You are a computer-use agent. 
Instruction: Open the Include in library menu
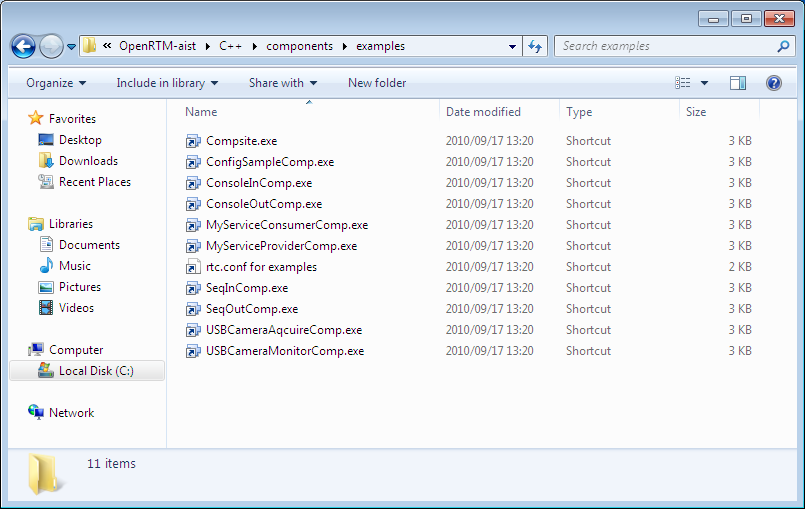(x=167, y=83)
